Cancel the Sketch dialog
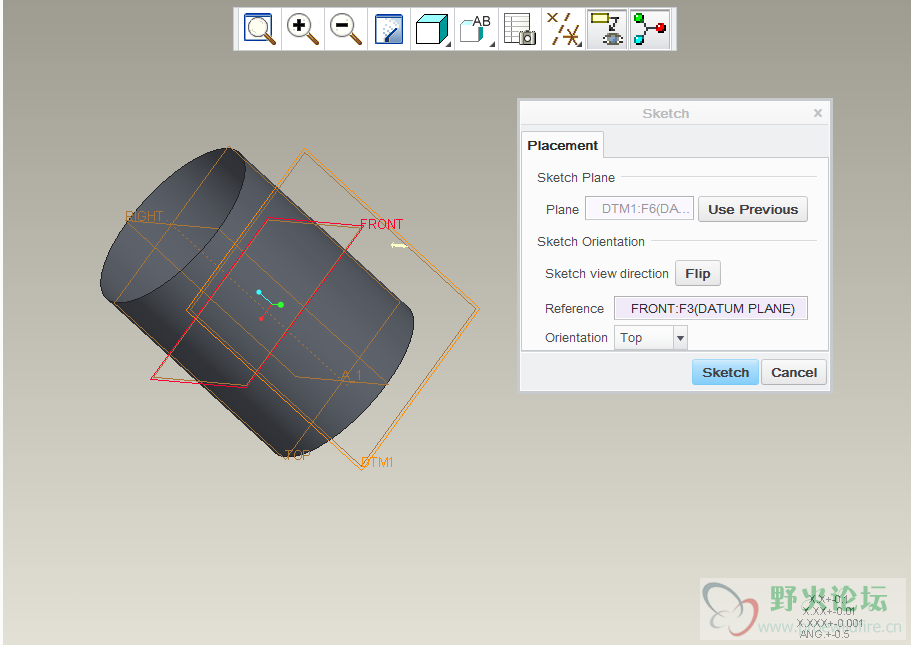Image resolution: width=911 pixels, height=645 pixels. [x=794, y=372]
